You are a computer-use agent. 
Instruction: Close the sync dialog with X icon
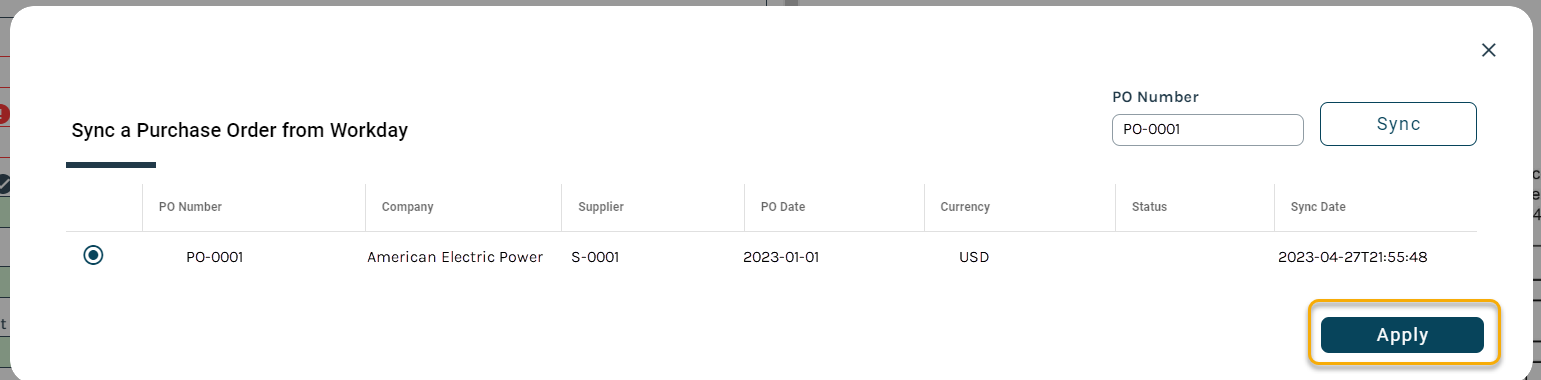1488,50
